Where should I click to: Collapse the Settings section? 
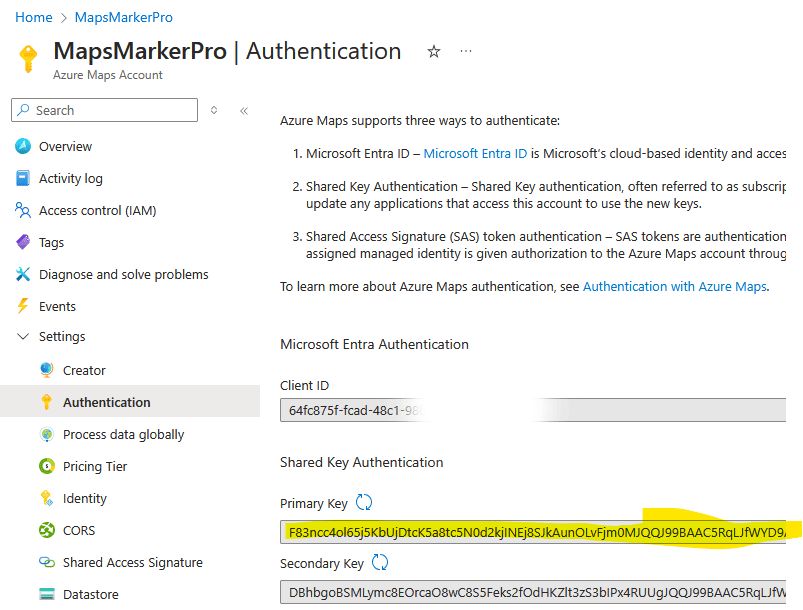click(22, 337)
